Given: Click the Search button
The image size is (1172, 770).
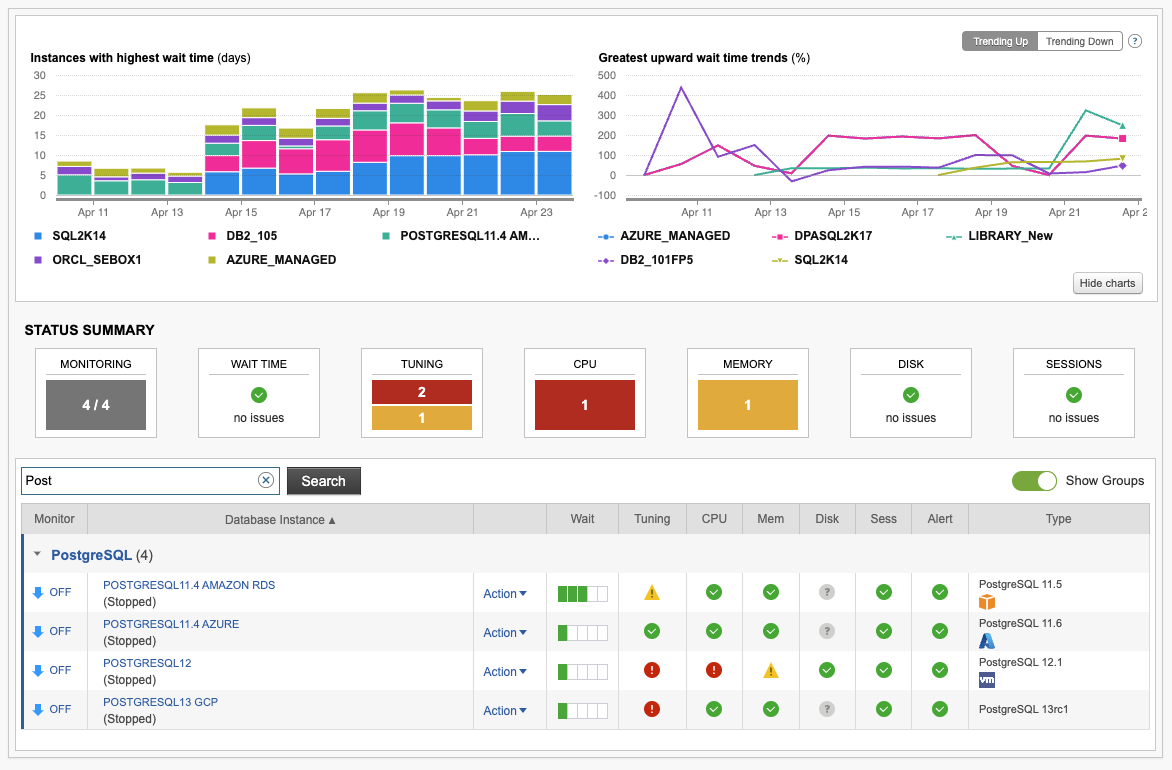Looking at the screenshot, I should point(324,481).
